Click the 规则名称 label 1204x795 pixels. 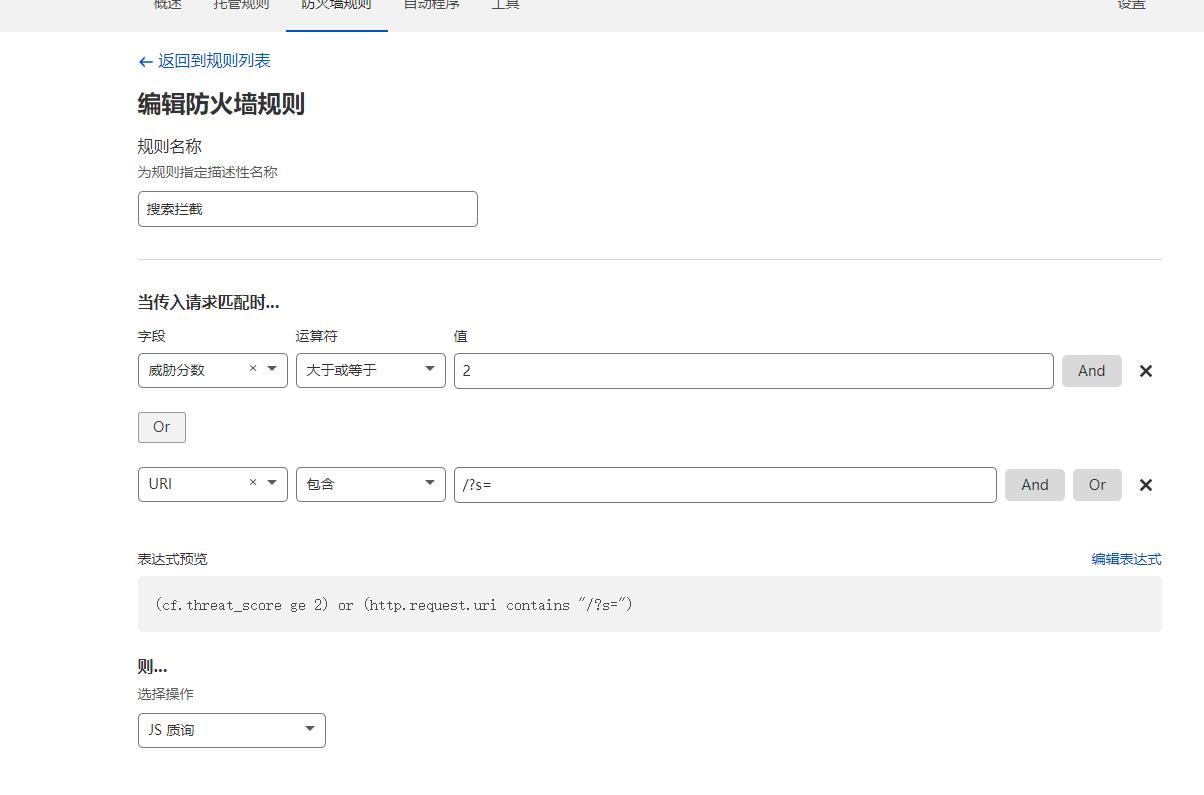click(170, 146)
